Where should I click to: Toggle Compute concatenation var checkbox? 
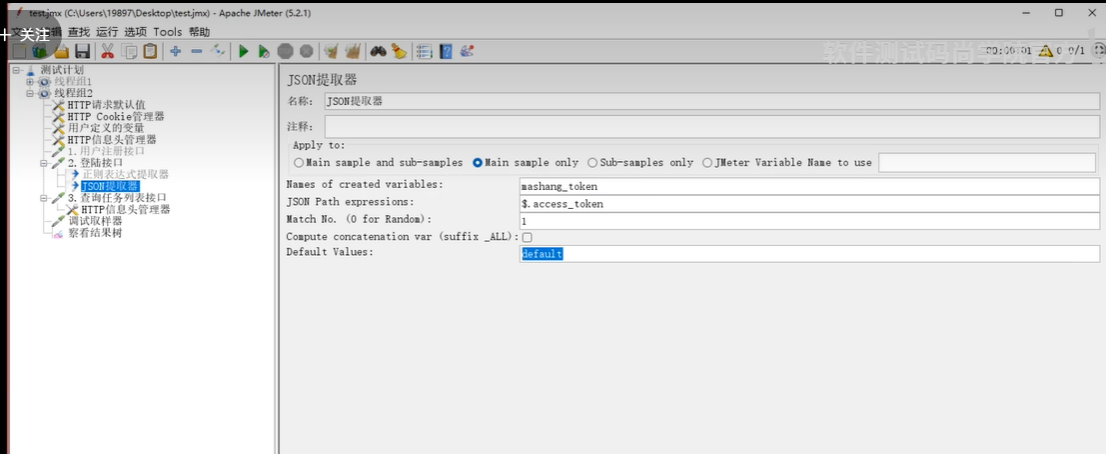pos(527,238)
